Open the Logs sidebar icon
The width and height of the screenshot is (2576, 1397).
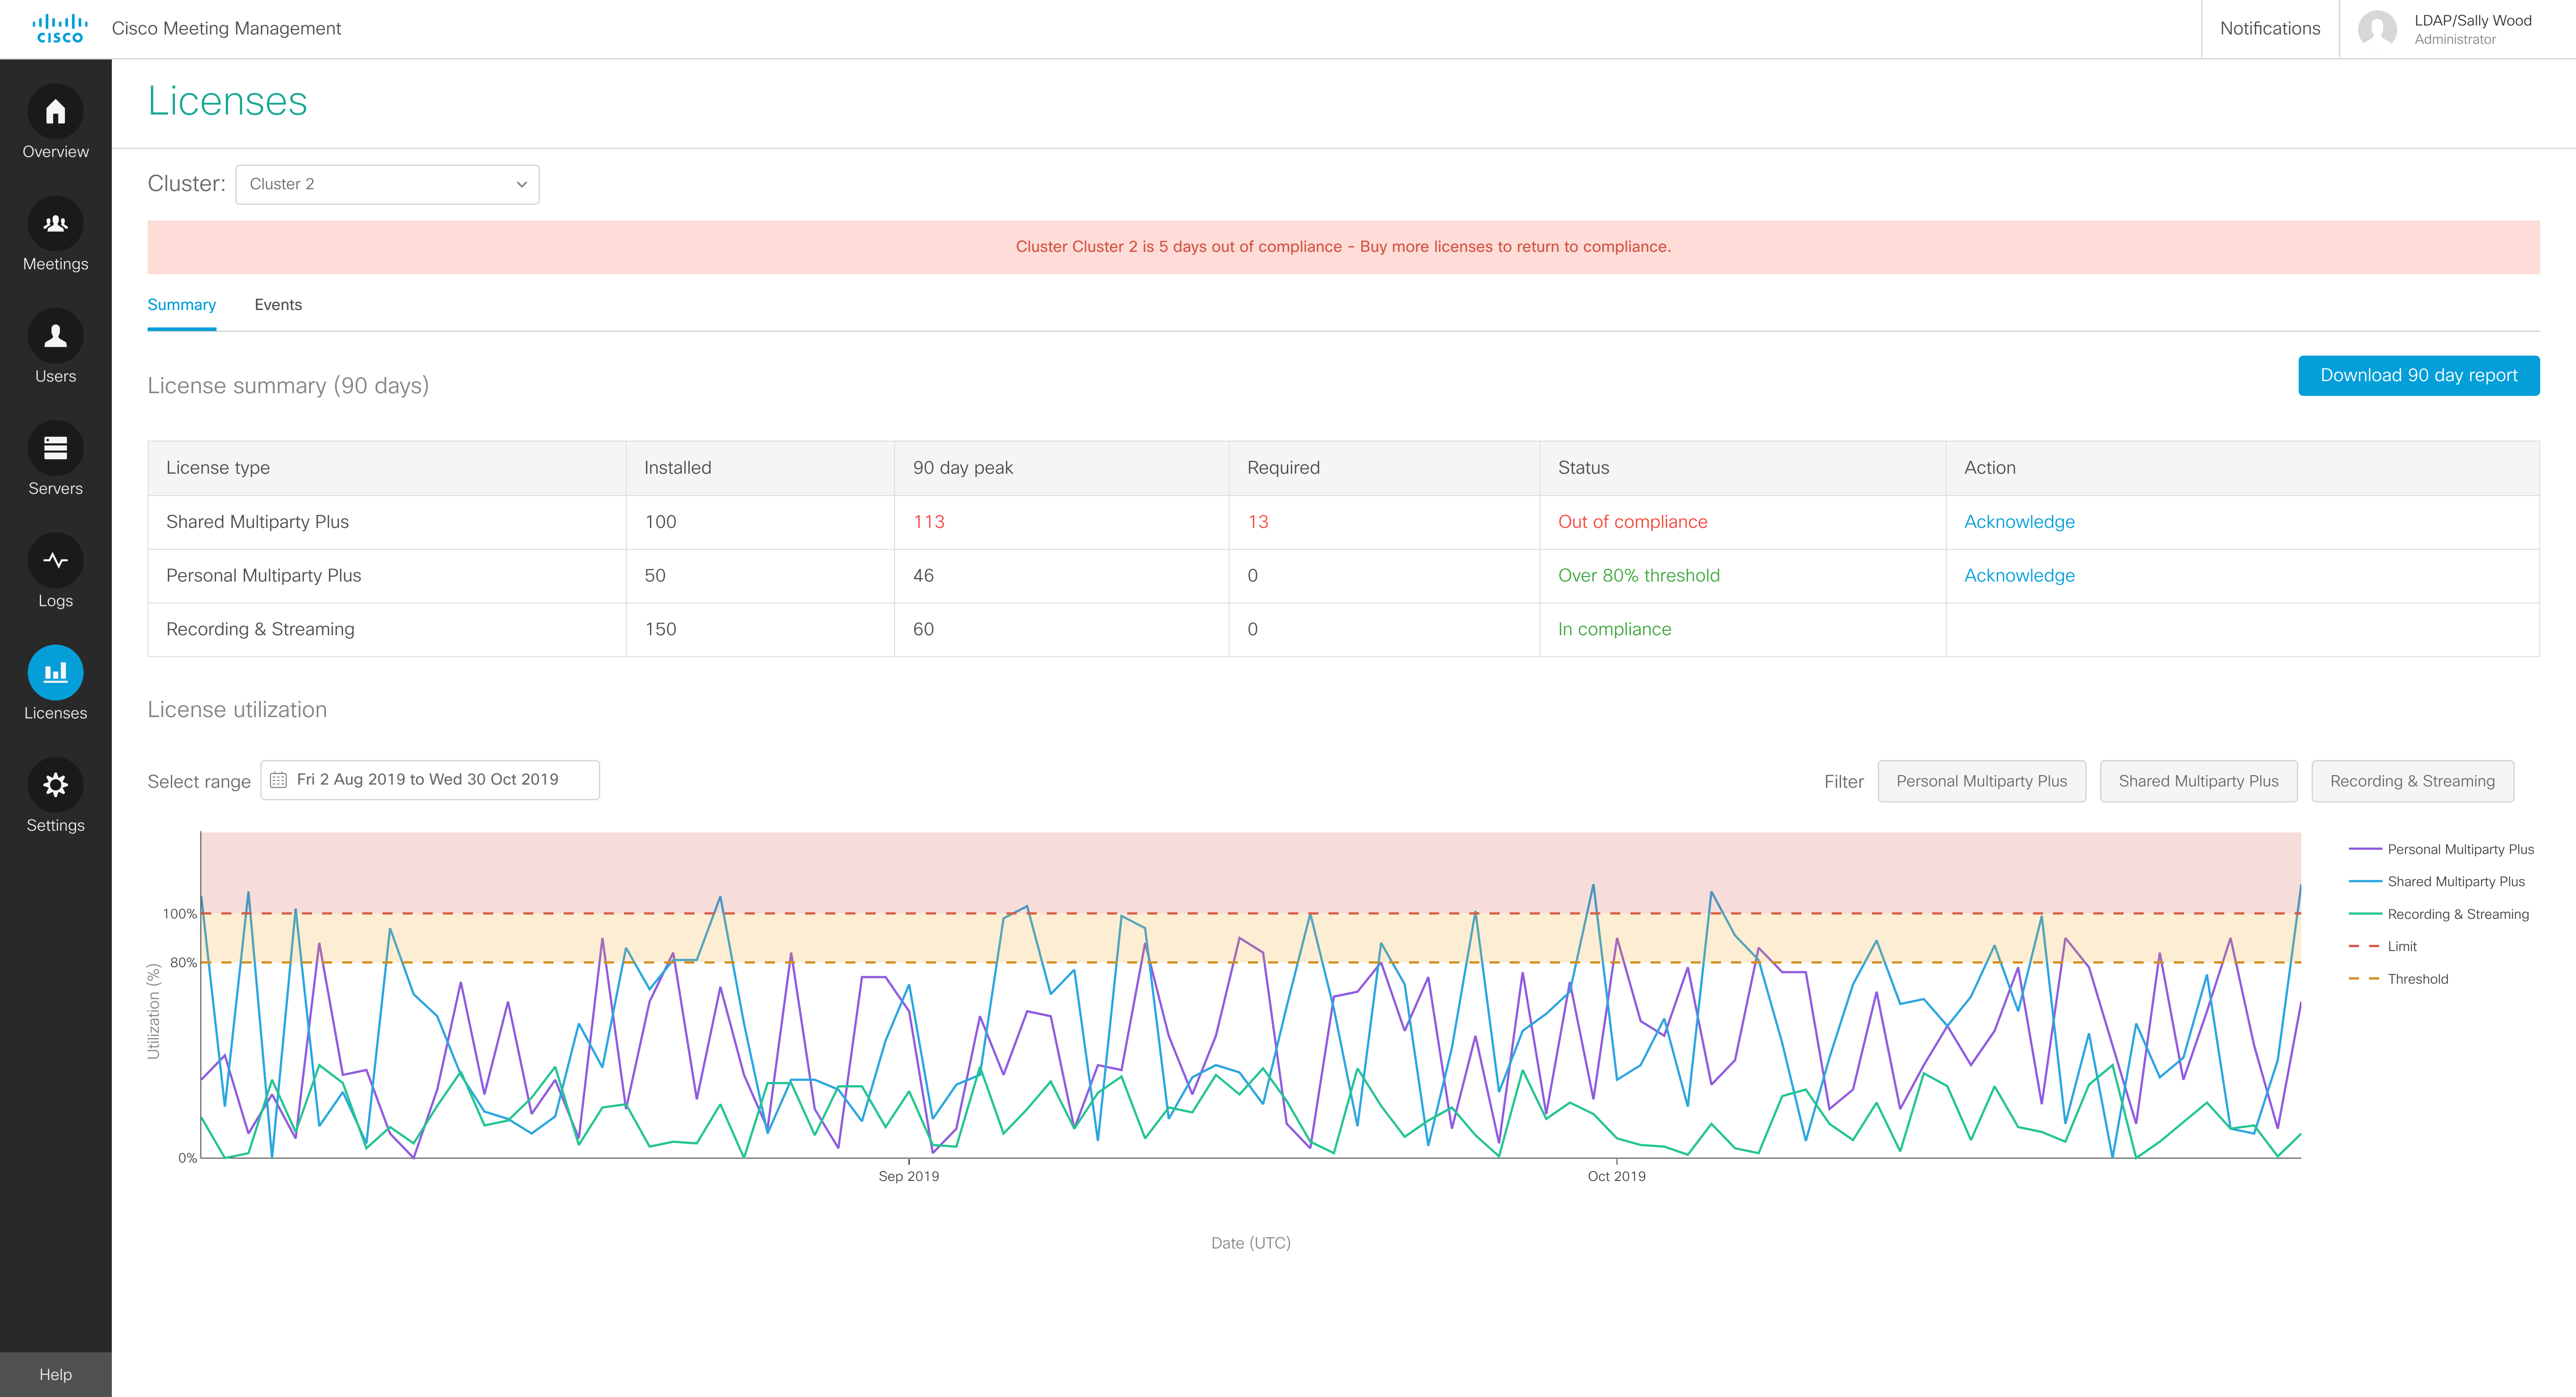pyautogui.click(x=55, y=561)
